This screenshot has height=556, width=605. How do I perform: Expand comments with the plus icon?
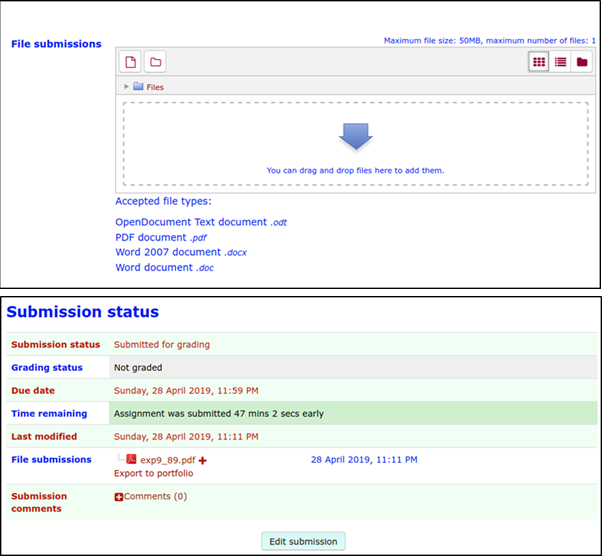point(119,497)
